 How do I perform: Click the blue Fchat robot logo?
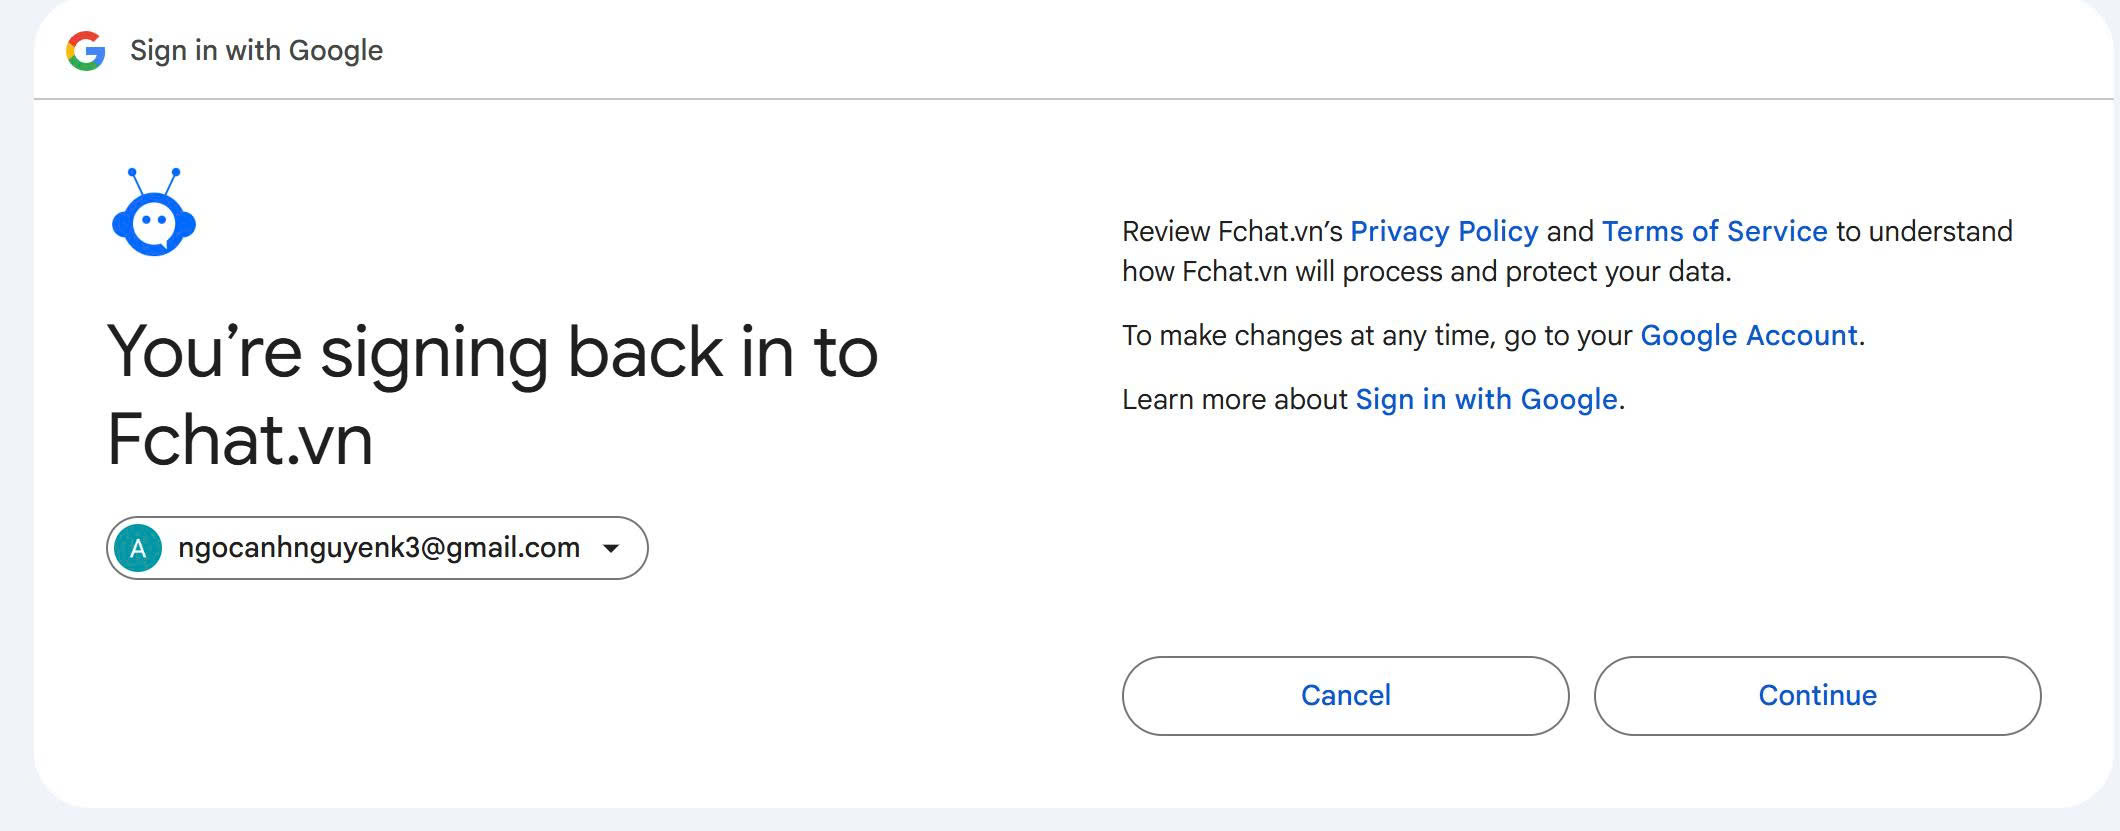pos(154,214)
